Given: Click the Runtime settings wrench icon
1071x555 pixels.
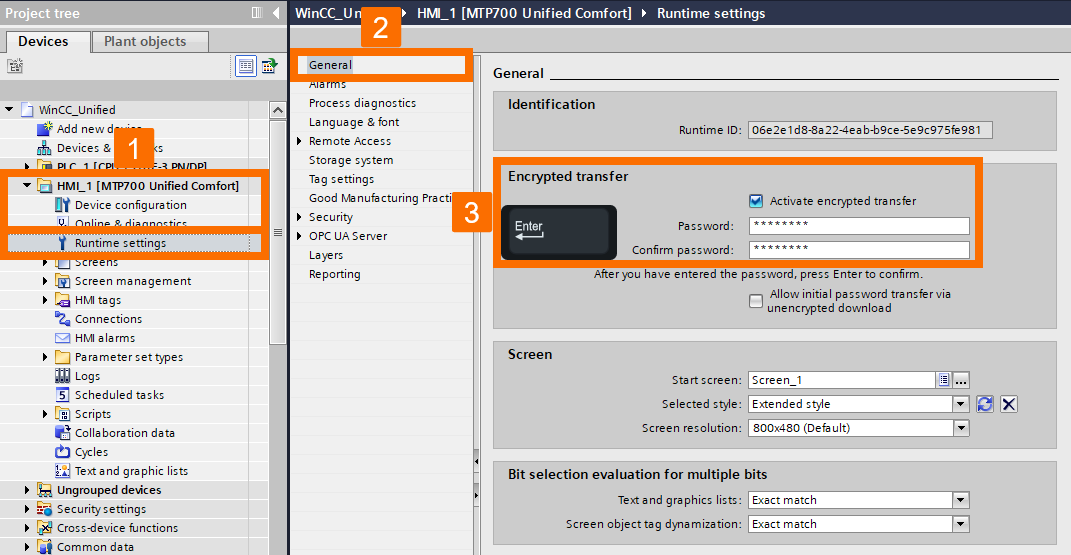Looking at the screenshot, I should click(x=62, y=243).
